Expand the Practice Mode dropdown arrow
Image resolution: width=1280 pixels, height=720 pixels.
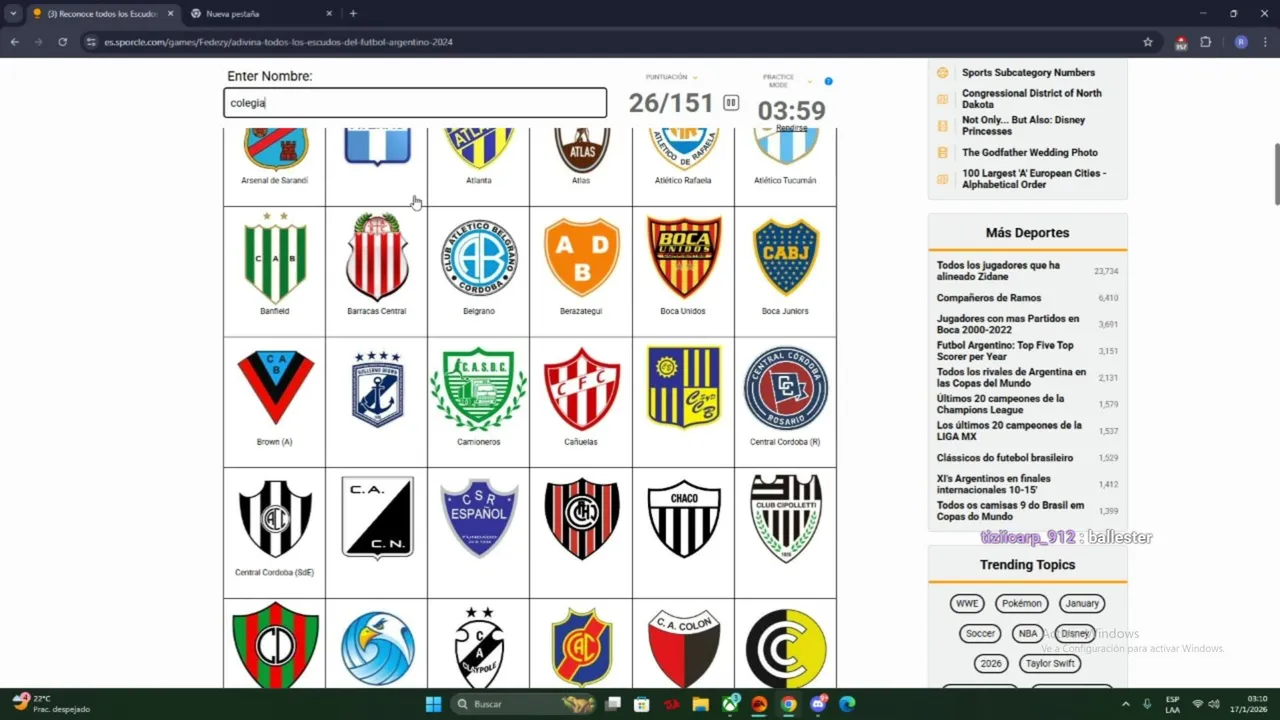pyautogui.click(x=810, y=81)
